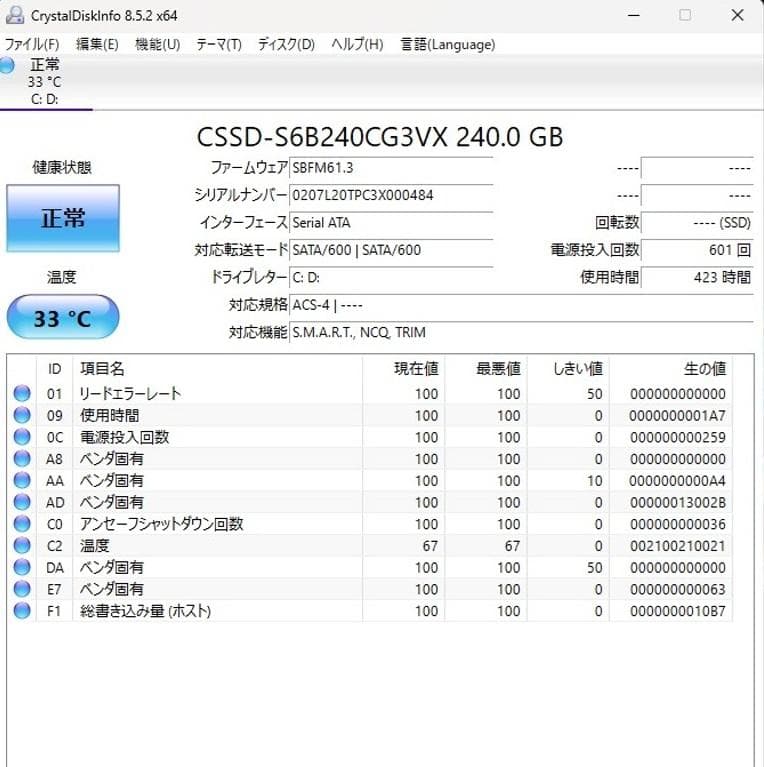
Task: Click the rotation rate value ---- (SSD)
Action: click(x=697, y=223)
